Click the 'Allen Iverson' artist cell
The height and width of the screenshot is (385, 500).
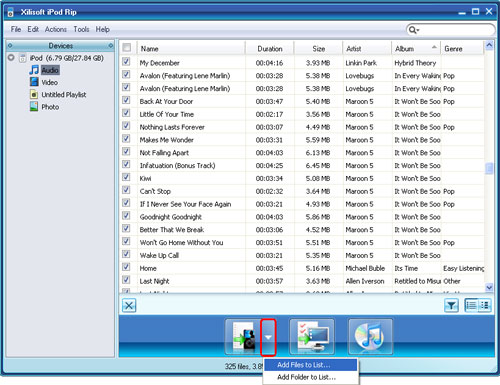point(365,281)
